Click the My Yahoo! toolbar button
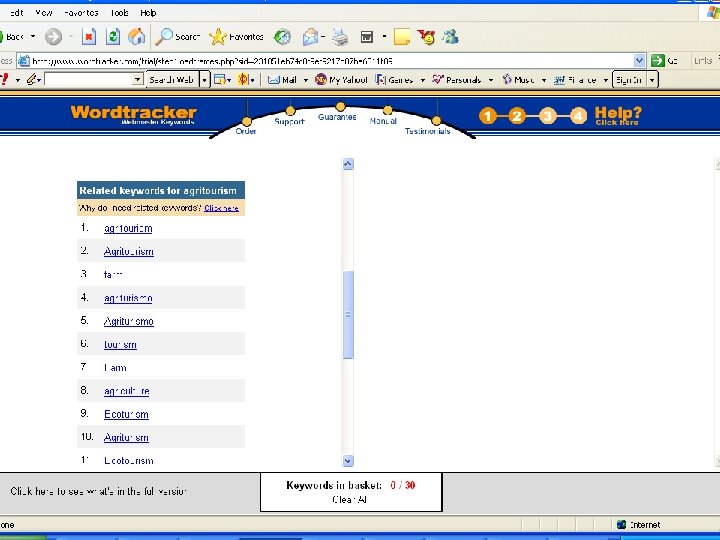Viewport: 720px width, 540px height. pyautogui.click(x=342, y=80)
